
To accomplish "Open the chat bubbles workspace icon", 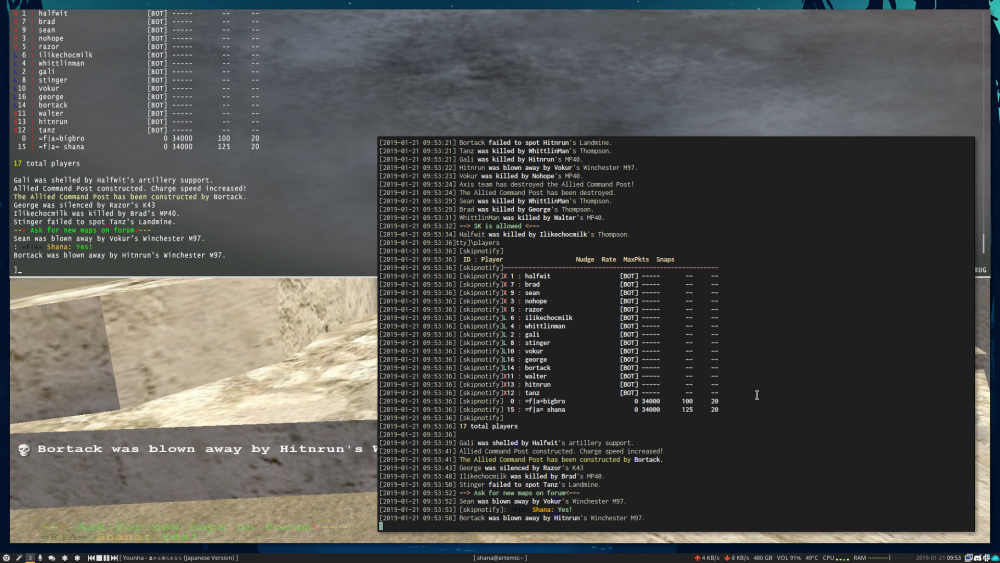I will (52, 558).
